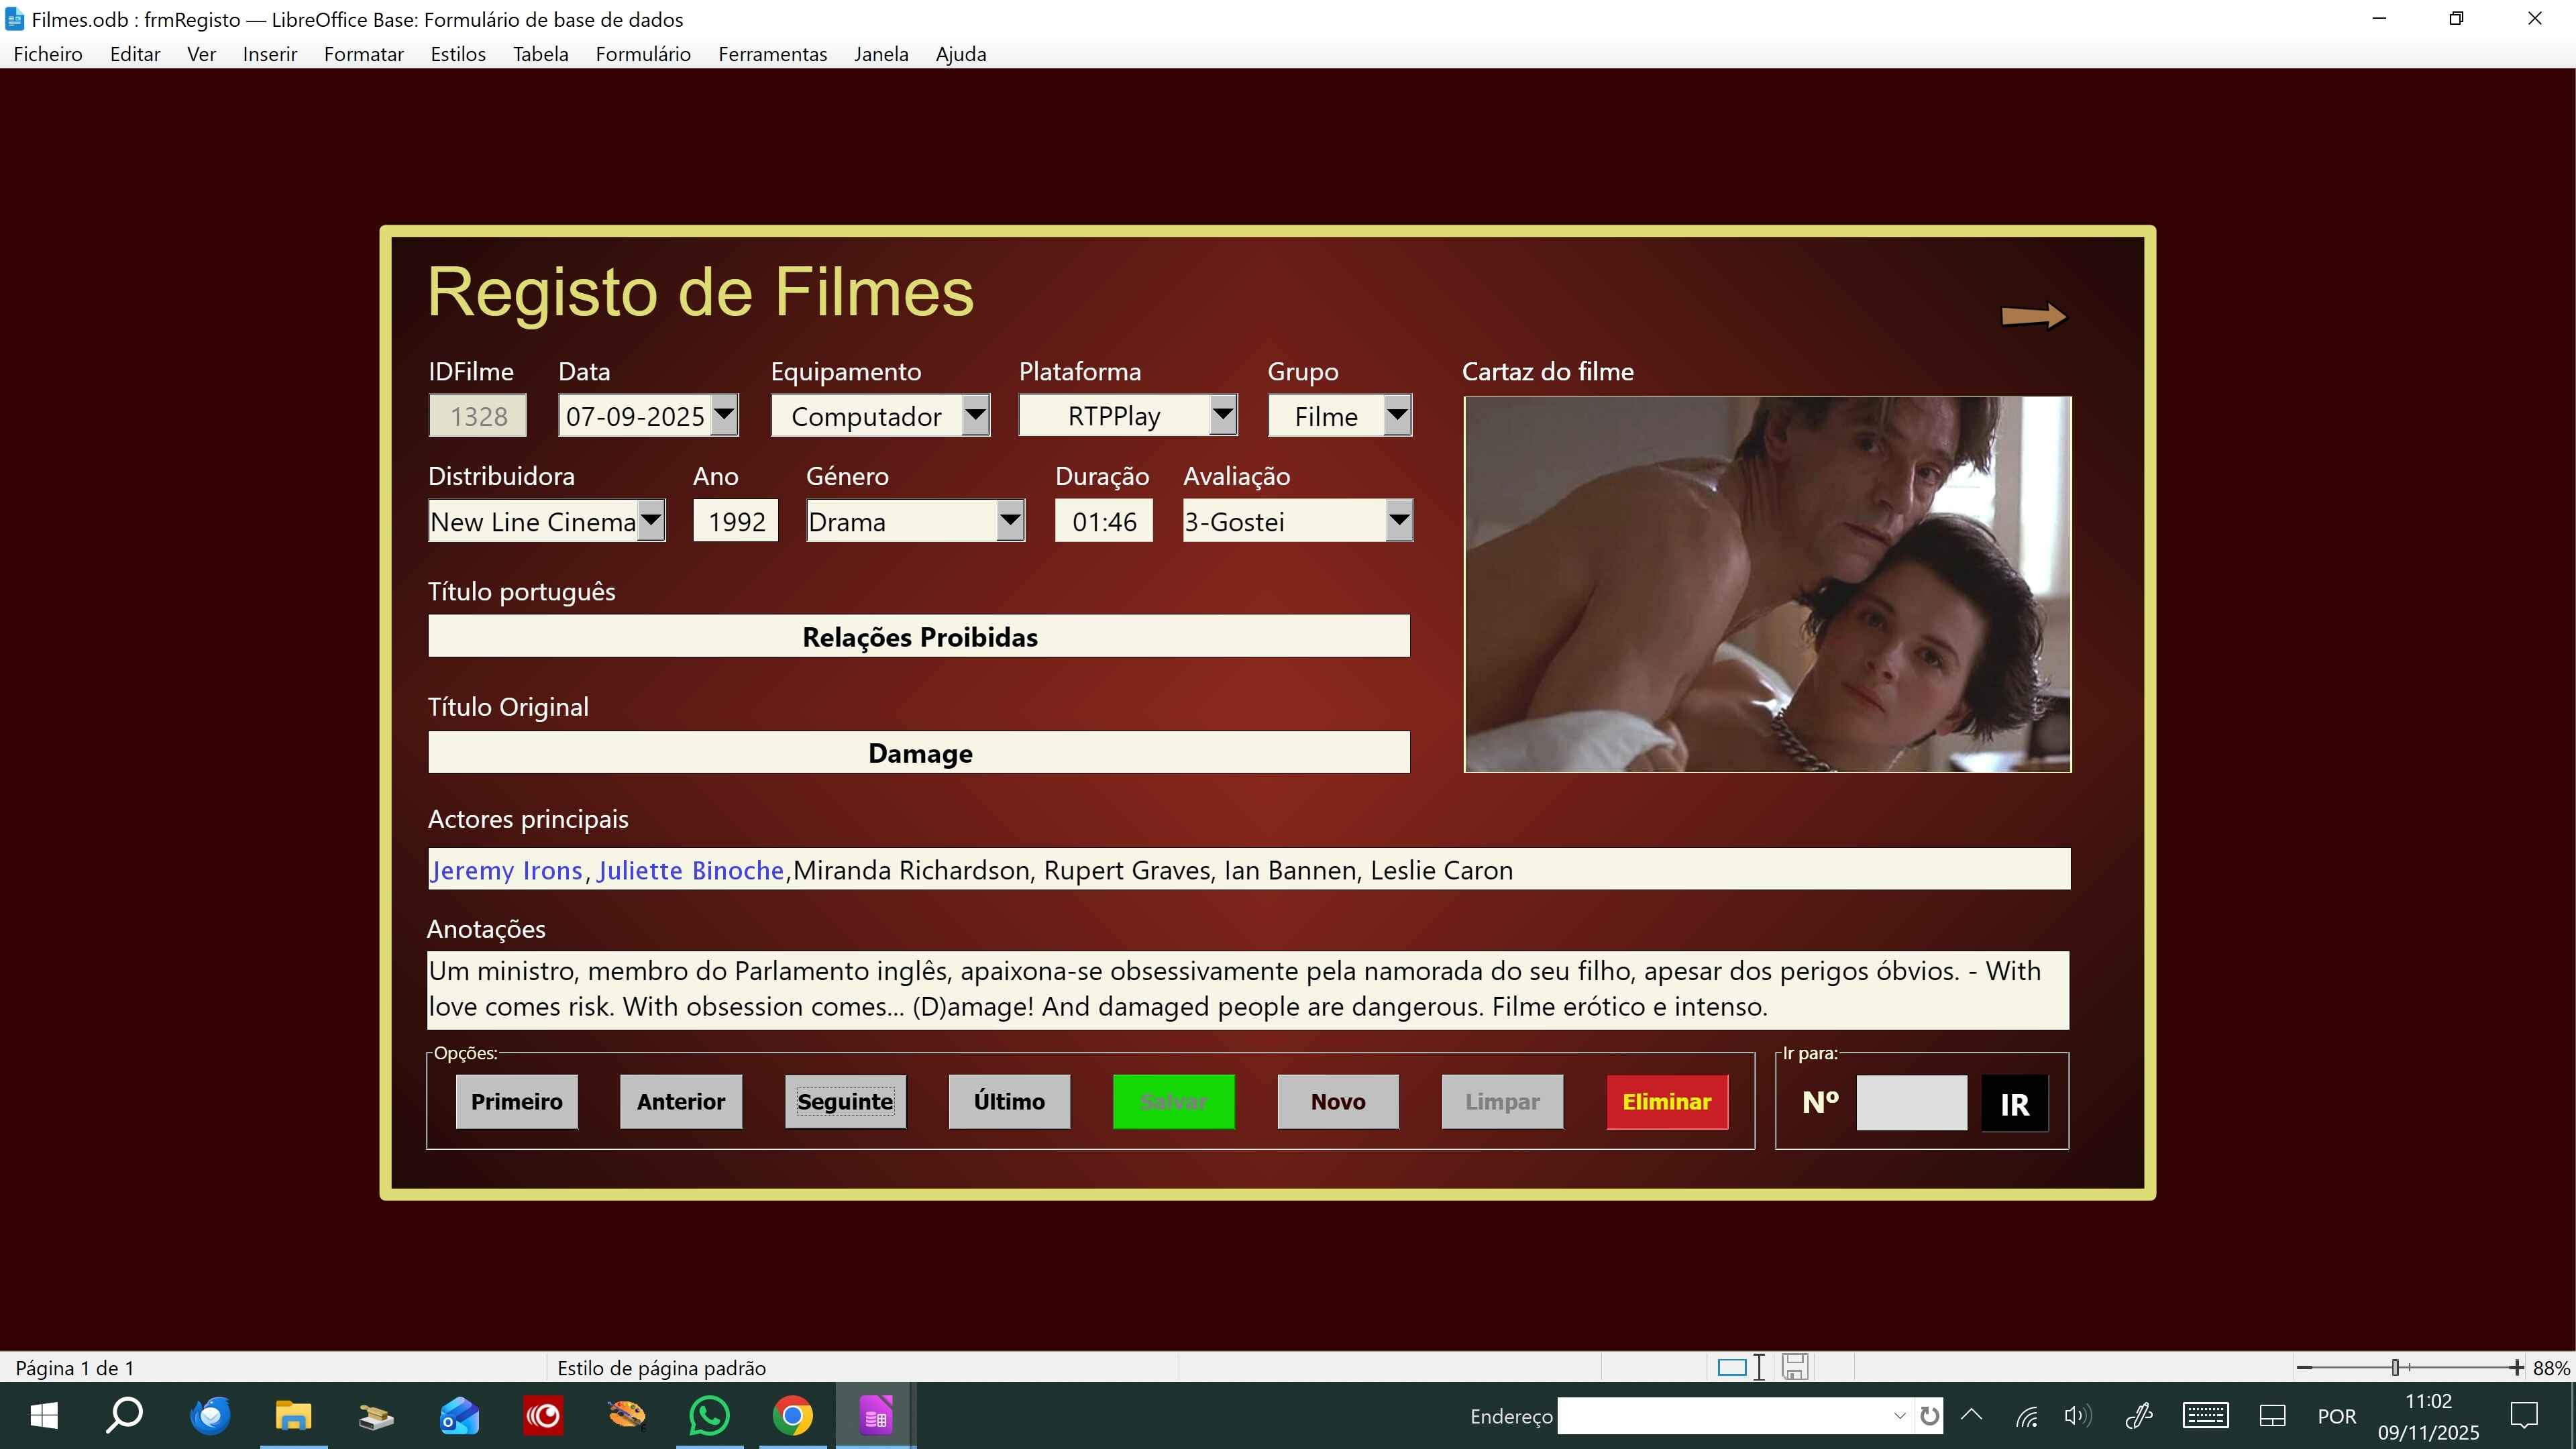
Task: Click the document save status icon
Action: tap(1795, 1367)
